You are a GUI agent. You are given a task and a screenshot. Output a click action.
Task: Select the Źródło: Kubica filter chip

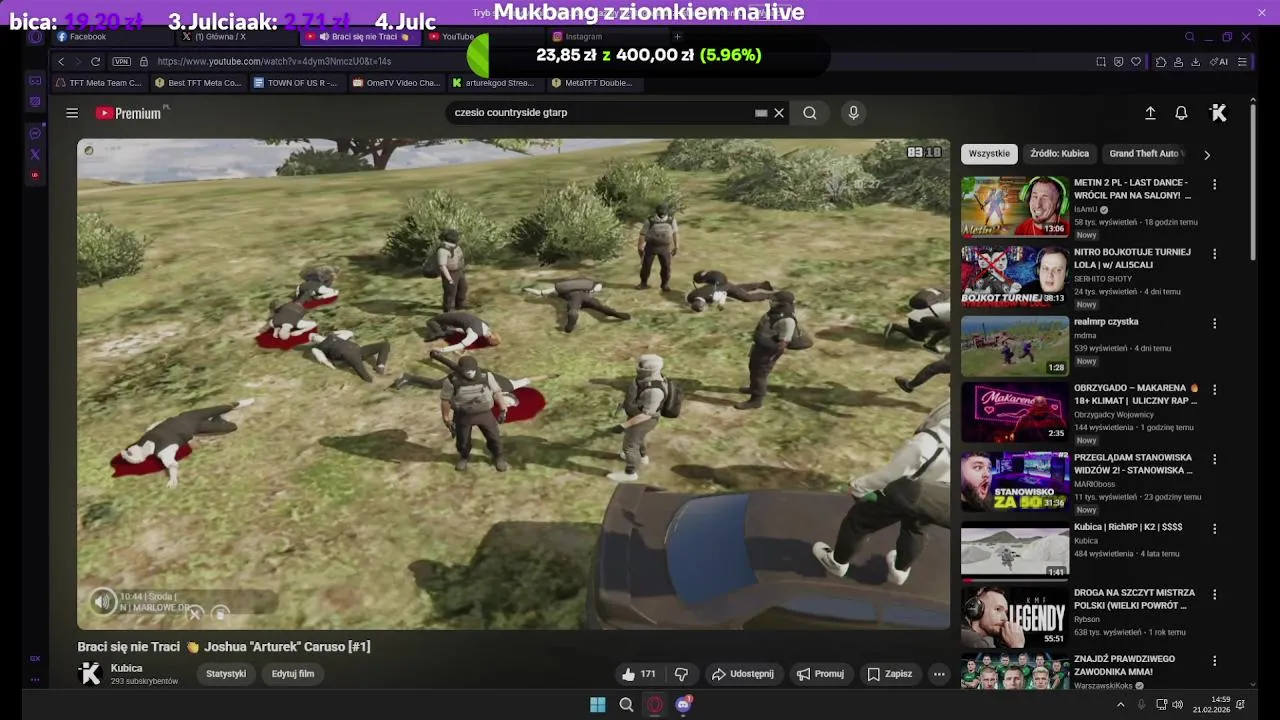click(x=1059, y=154)
